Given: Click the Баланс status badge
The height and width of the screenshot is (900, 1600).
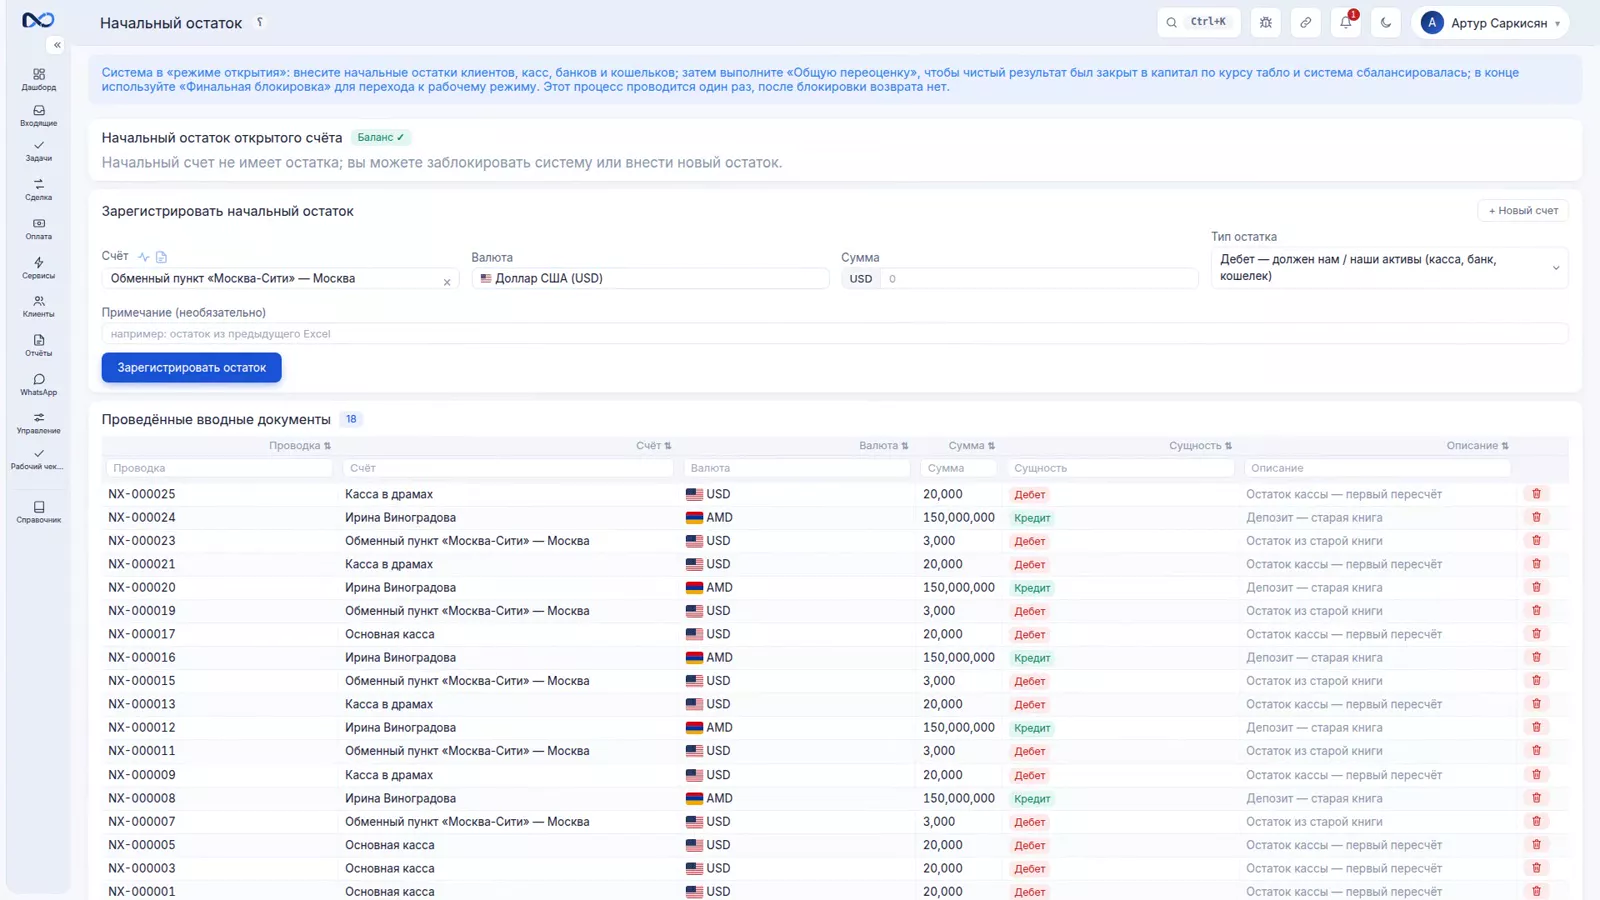Looking at the screenshot, I should coord(381,138).
